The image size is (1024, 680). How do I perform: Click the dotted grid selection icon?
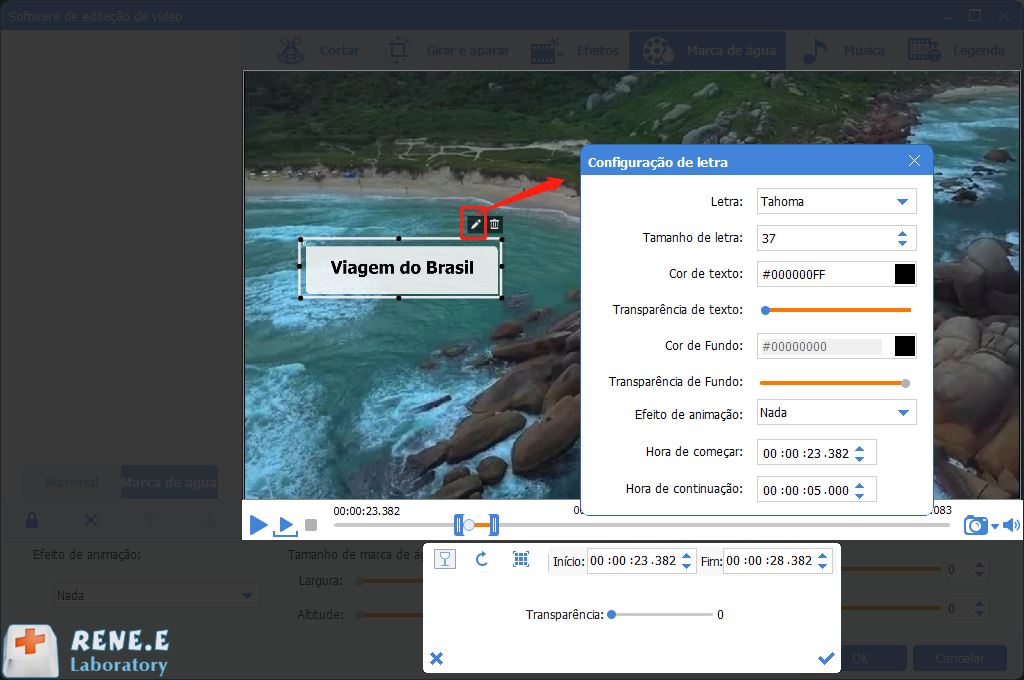point(520,560)
